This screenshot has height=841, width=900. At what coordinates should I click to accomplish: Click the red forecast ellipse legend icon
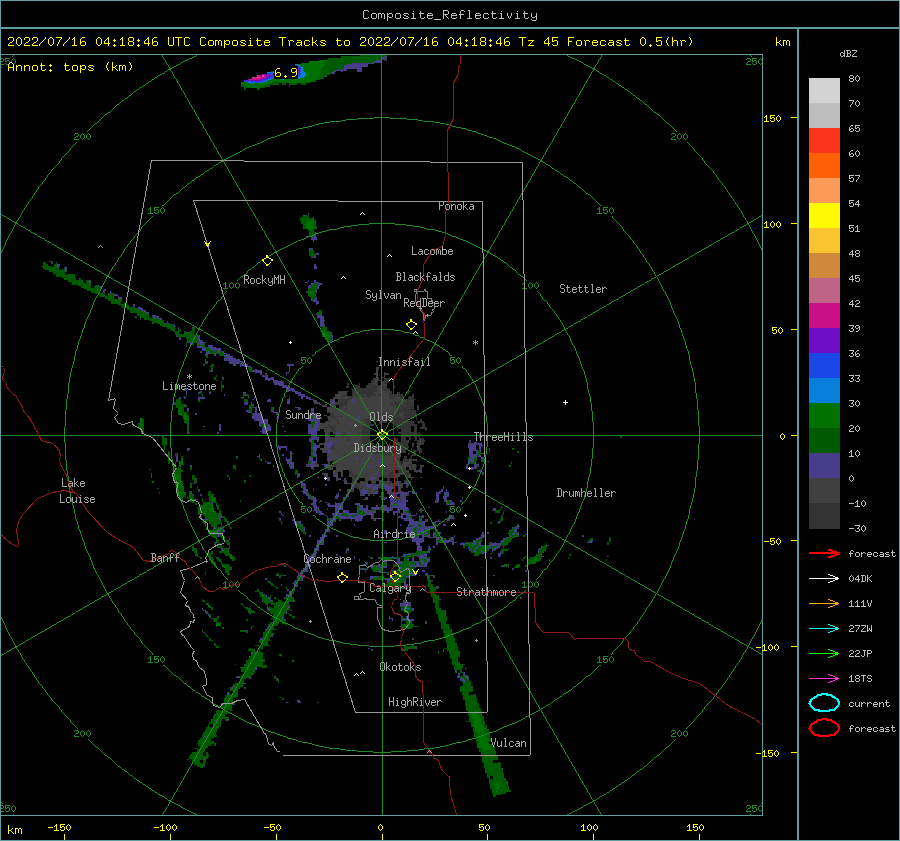824,728
